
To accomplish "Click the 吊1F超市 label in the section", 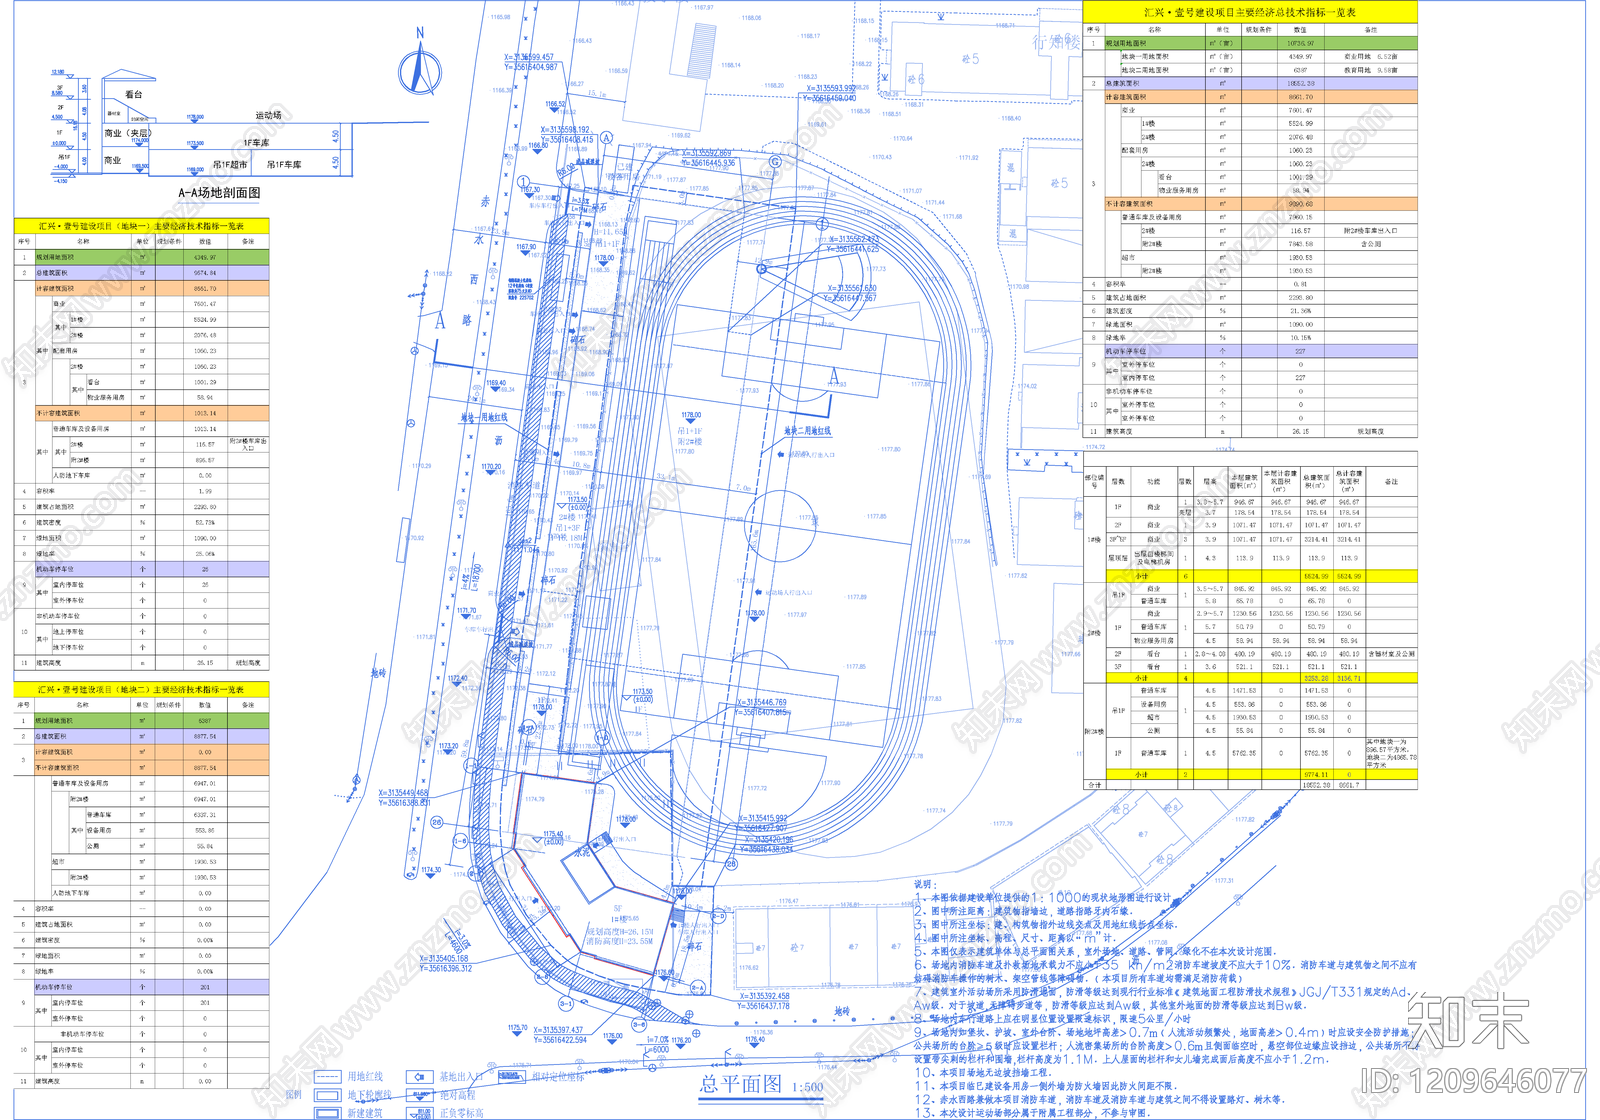I will pos(230,164).
